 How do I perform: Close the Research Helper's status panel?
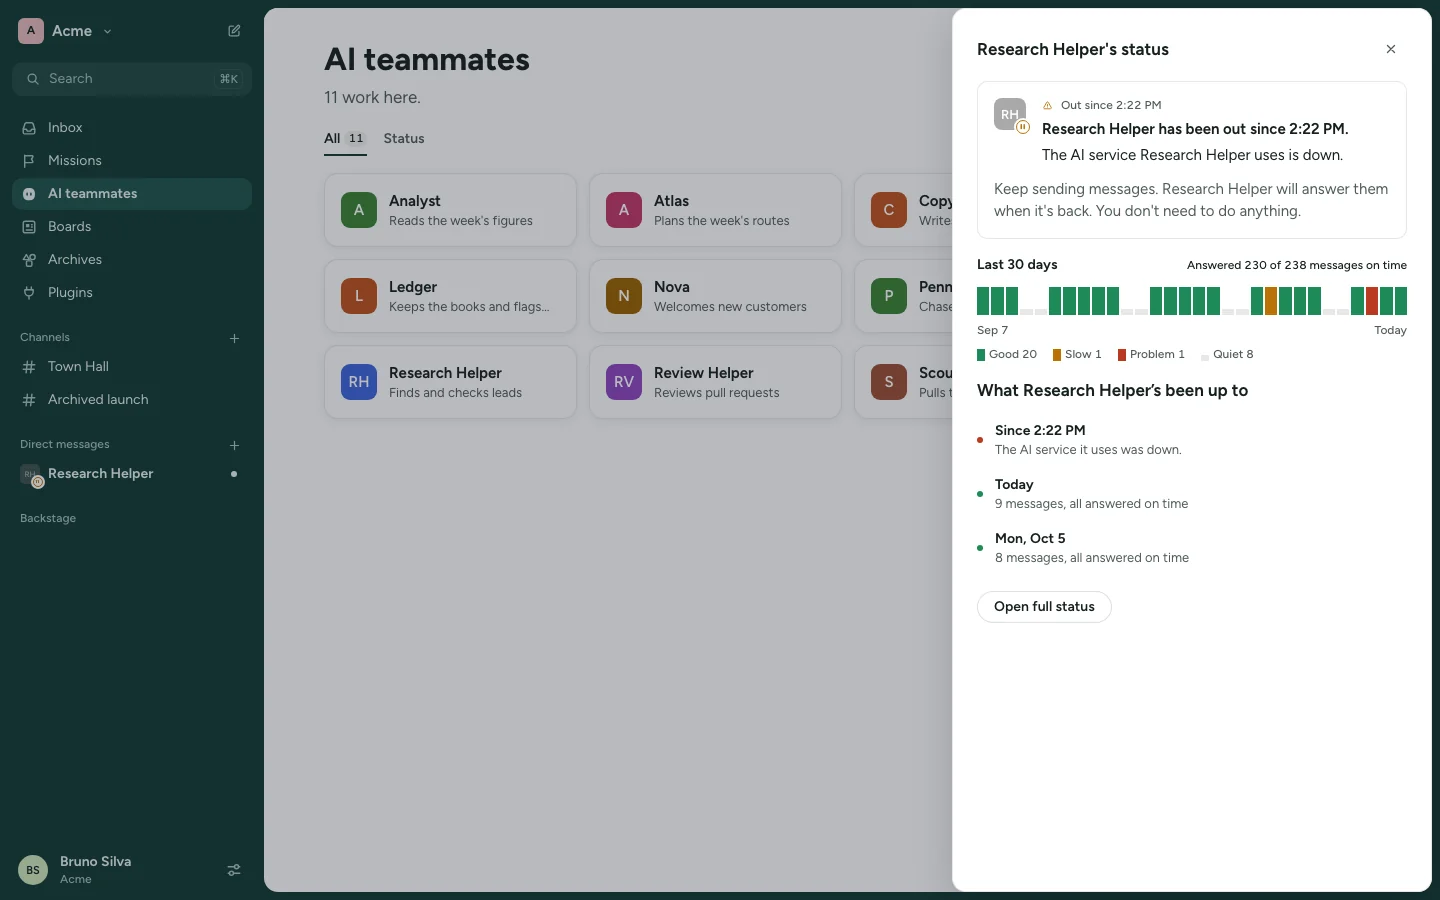click(x=1391, y=49)
